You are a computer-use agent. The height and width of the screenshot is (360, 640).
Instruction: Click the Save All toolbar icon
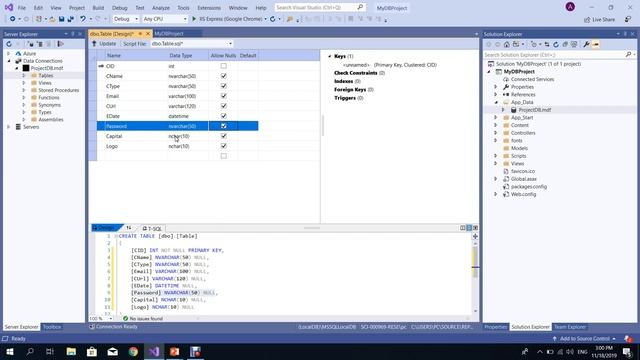pyautogui.click(x=70, y=19)
